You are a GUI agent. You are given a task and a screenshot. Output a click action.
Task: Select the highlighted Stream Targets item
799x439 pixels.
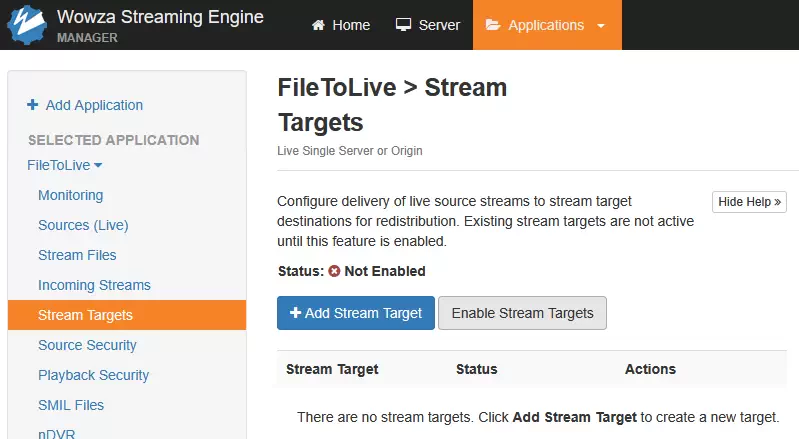(x=127, y=315)
